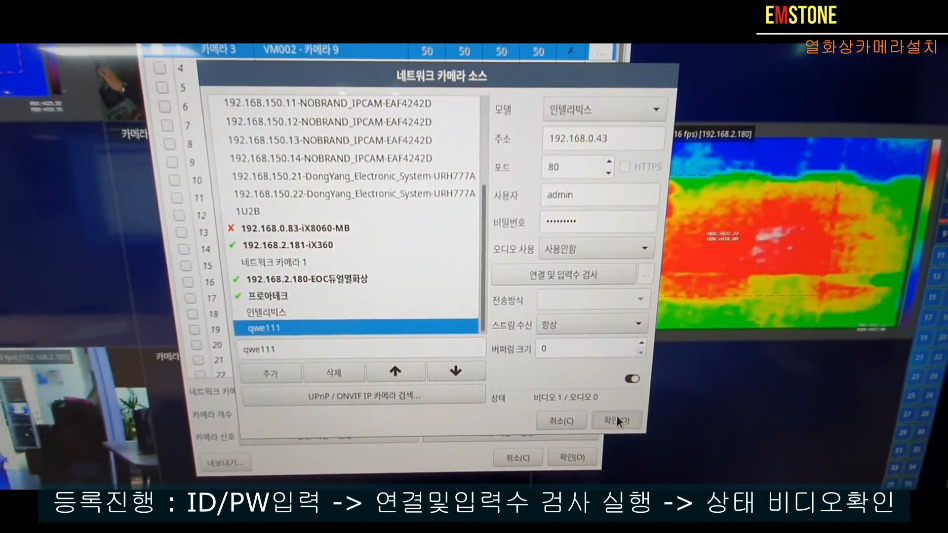
Task: Increase 버퍼링 크기 with the up stepper
Action: (641, 343)
